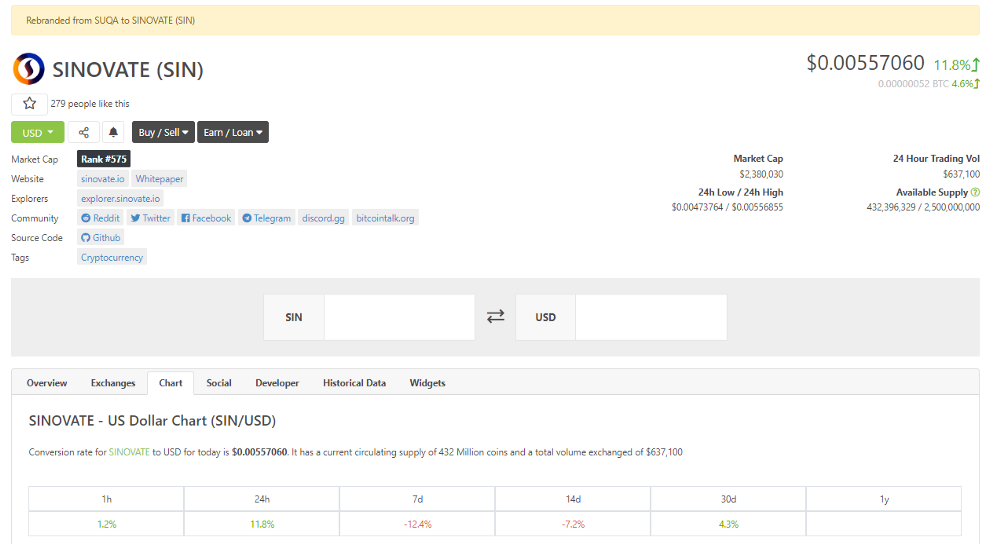This screenshot has width=1000, height=544.
Task: Open the discord.gg link
Action: pos(323,218)
